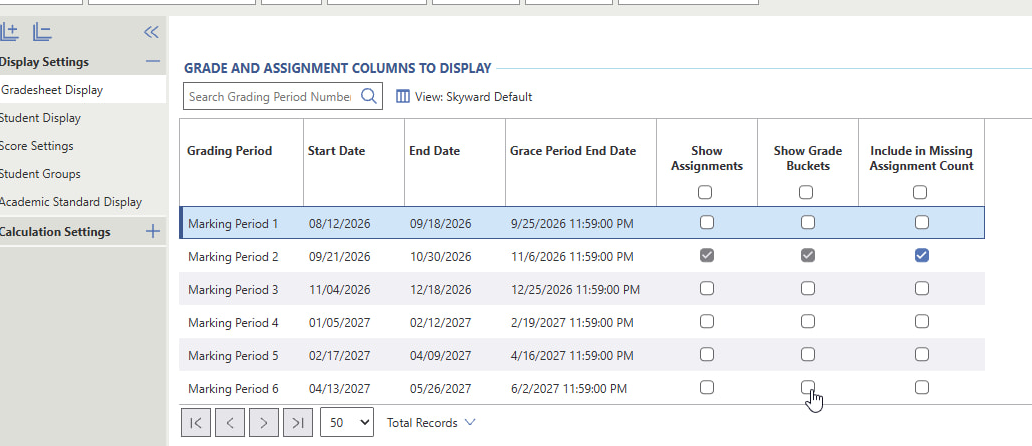Click grace period 6/2/2027 11:59:00 PM cell
This screenshot has width=1032, height=446.
(569, 389)
